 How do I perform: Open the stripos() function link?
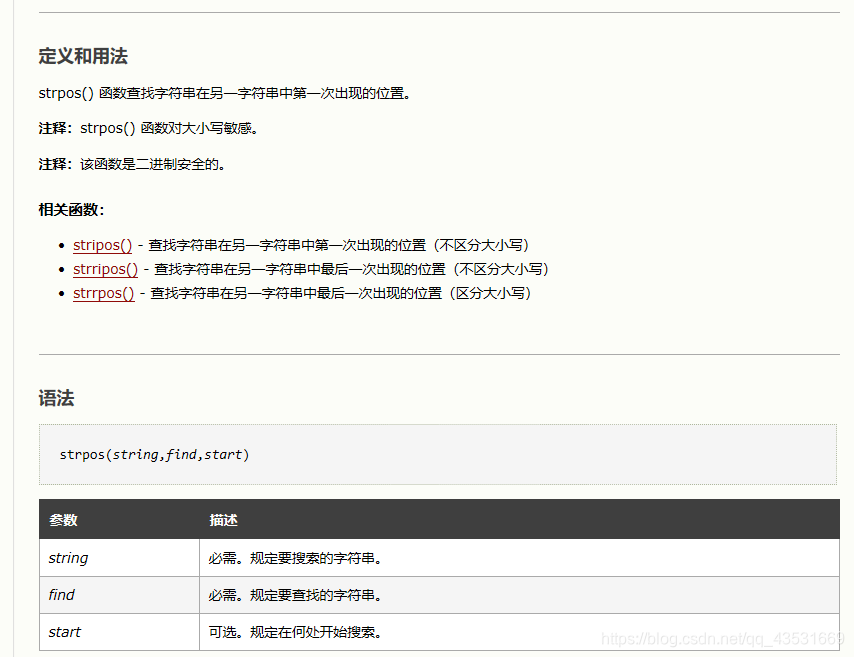(x=102, y=245)
